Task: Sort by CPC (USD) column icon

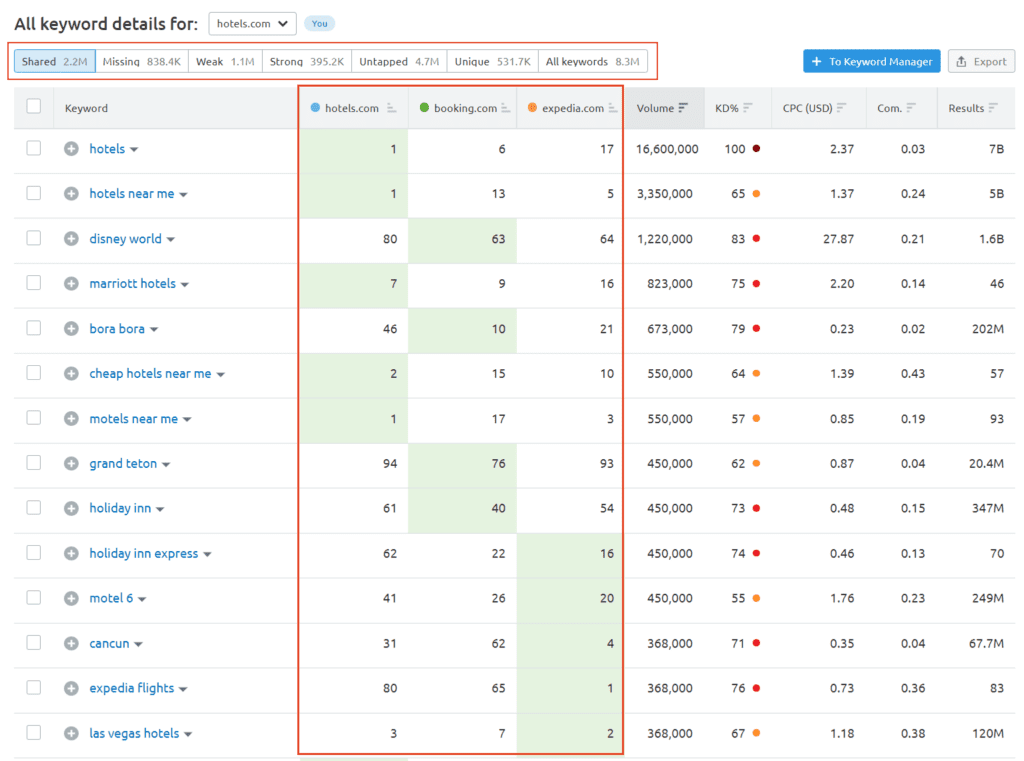Action: click(841, 108)
